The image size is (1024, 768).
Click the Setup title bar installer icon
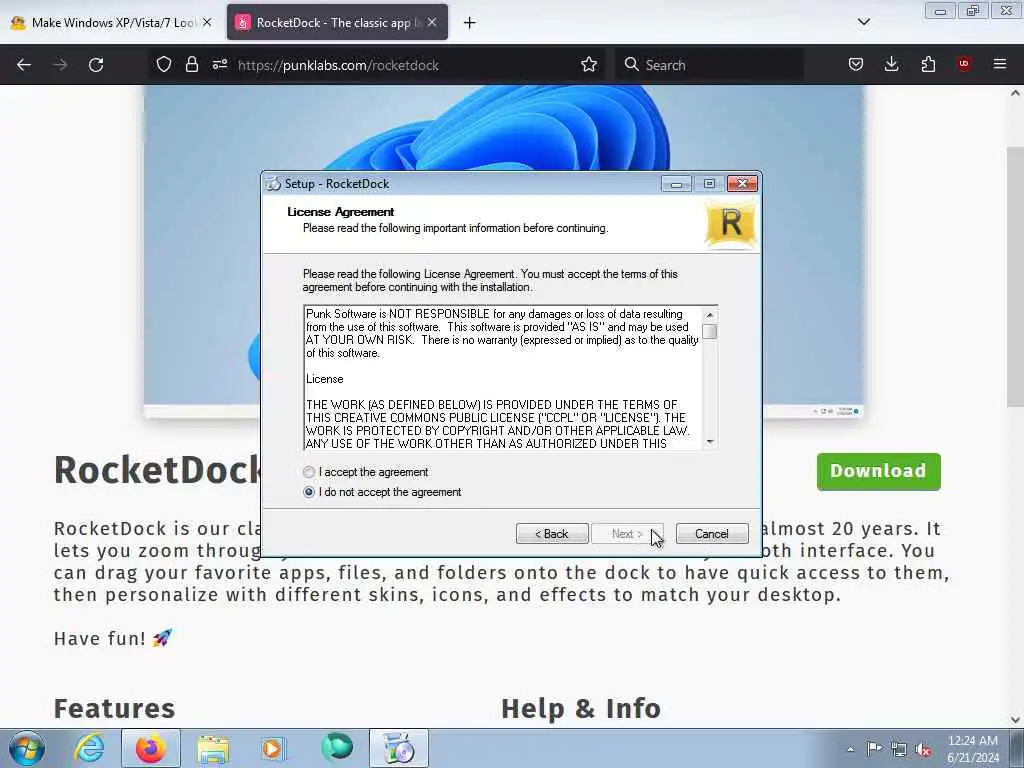click(273, 184)
